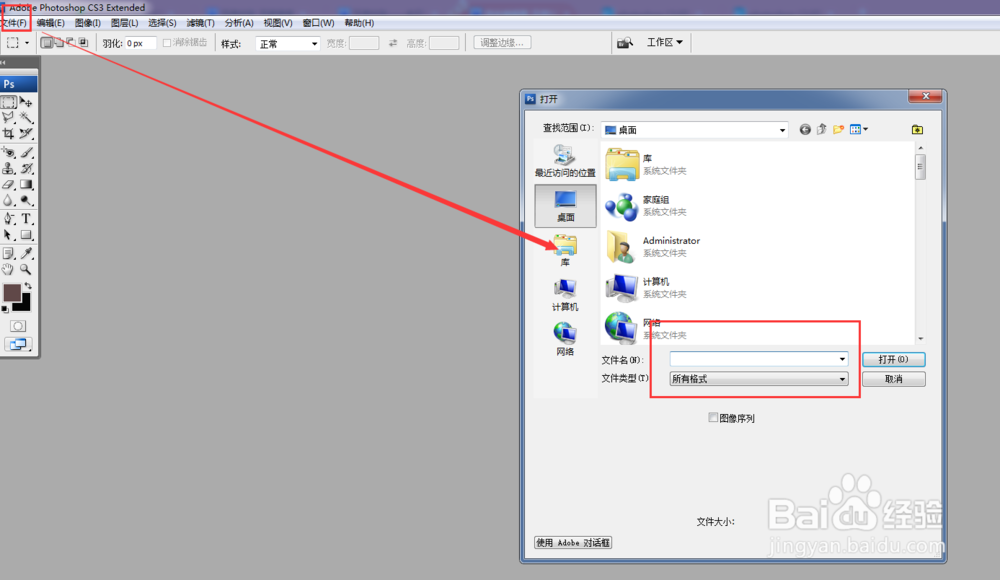Select the Move tool
The width and height of the screenshot is (1000, 580).
[26, 102]
